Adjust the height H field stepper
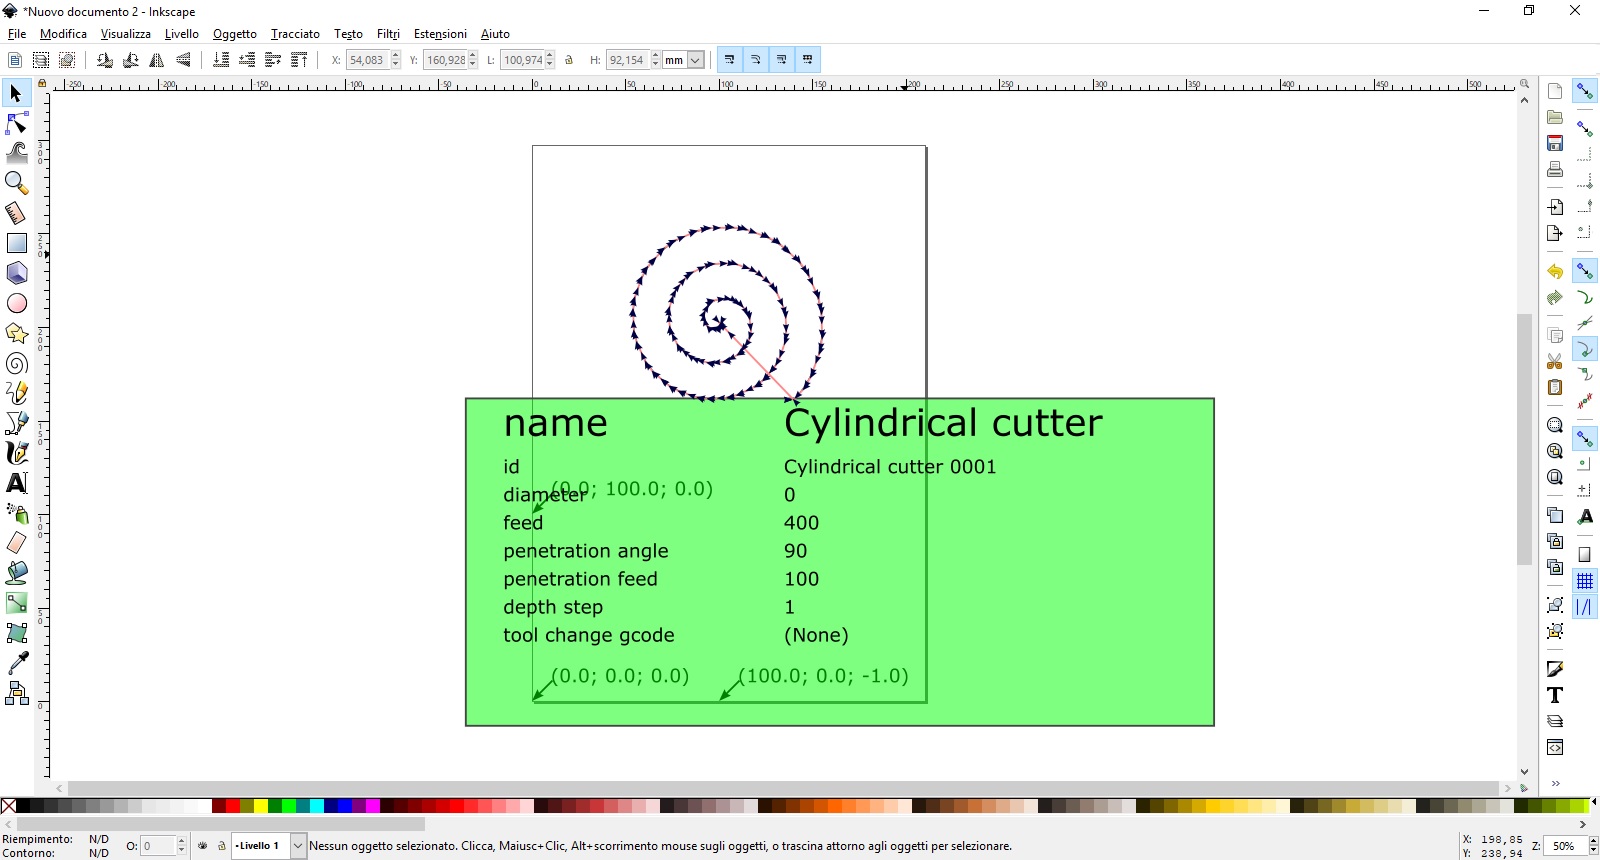 pyautogui.click(x=656, y=60)
